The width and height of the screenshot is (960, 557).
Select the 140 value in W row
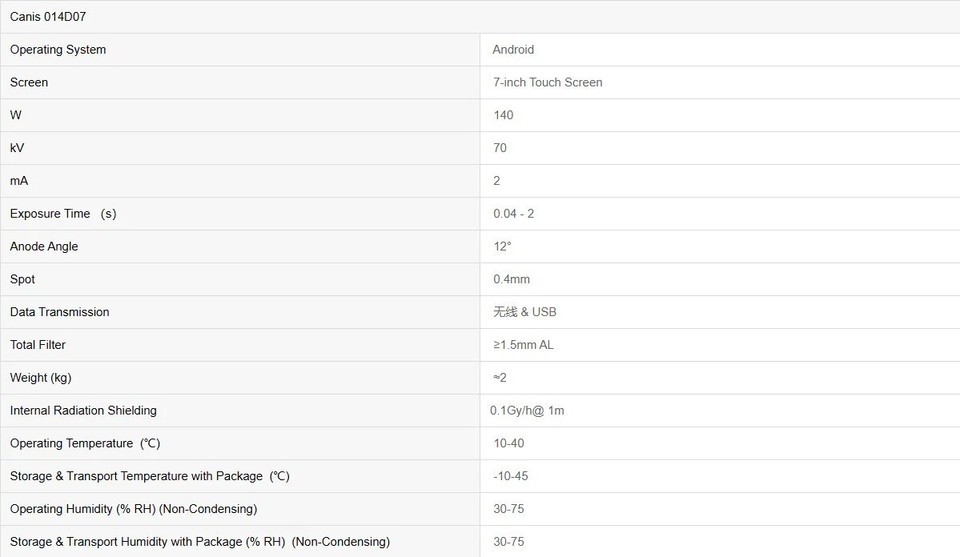coord(503,116)
